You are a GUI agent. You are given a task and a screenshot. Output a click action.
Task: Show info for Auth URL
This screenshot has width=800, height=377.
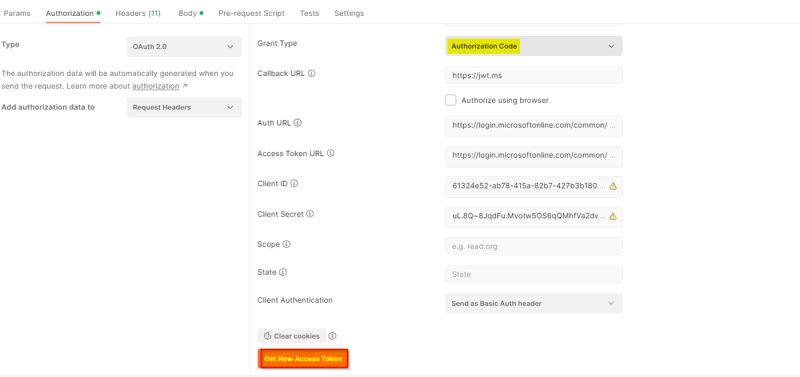298,123
